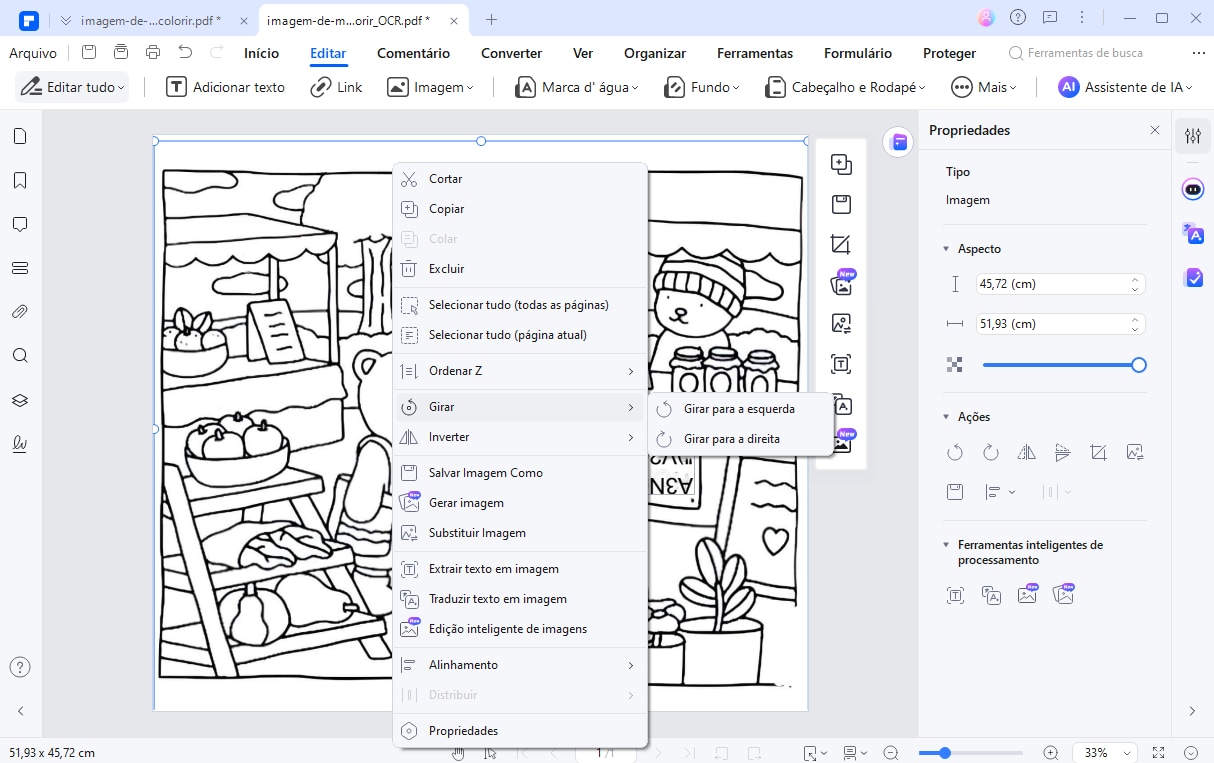
Task: Click the Link button in toolbar
Action: pyautogui.click(x=336, y=87)
